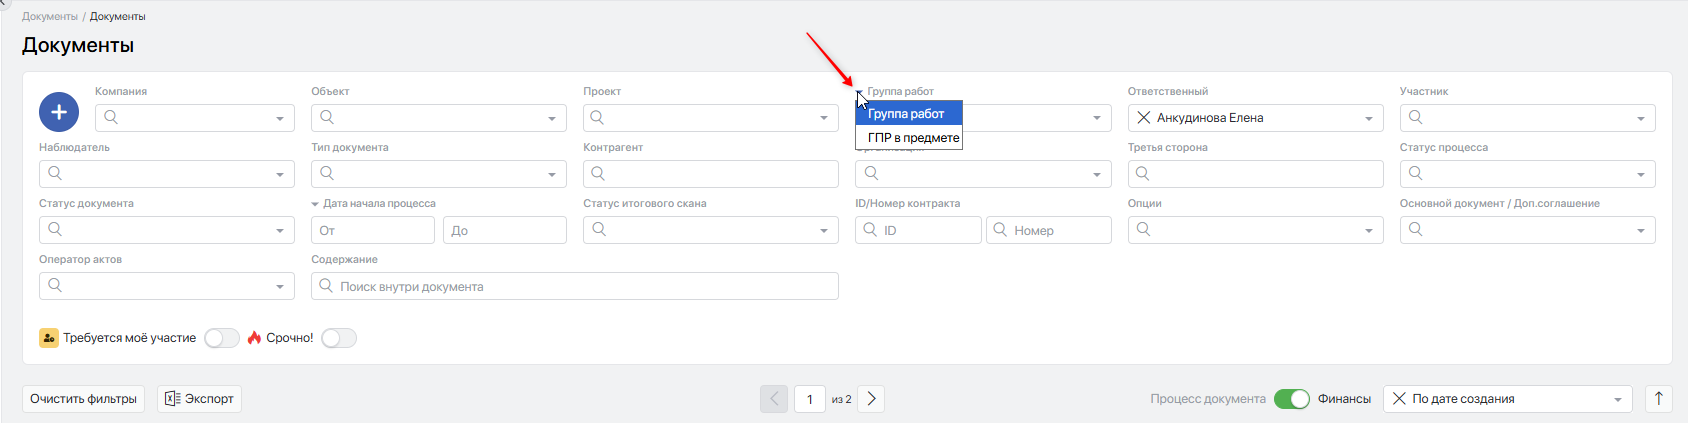Image resolution: width=1688 pixels, height=423 pixels.
Task: Click the Документы breadcrumb link
Action: tap(50, 17)
